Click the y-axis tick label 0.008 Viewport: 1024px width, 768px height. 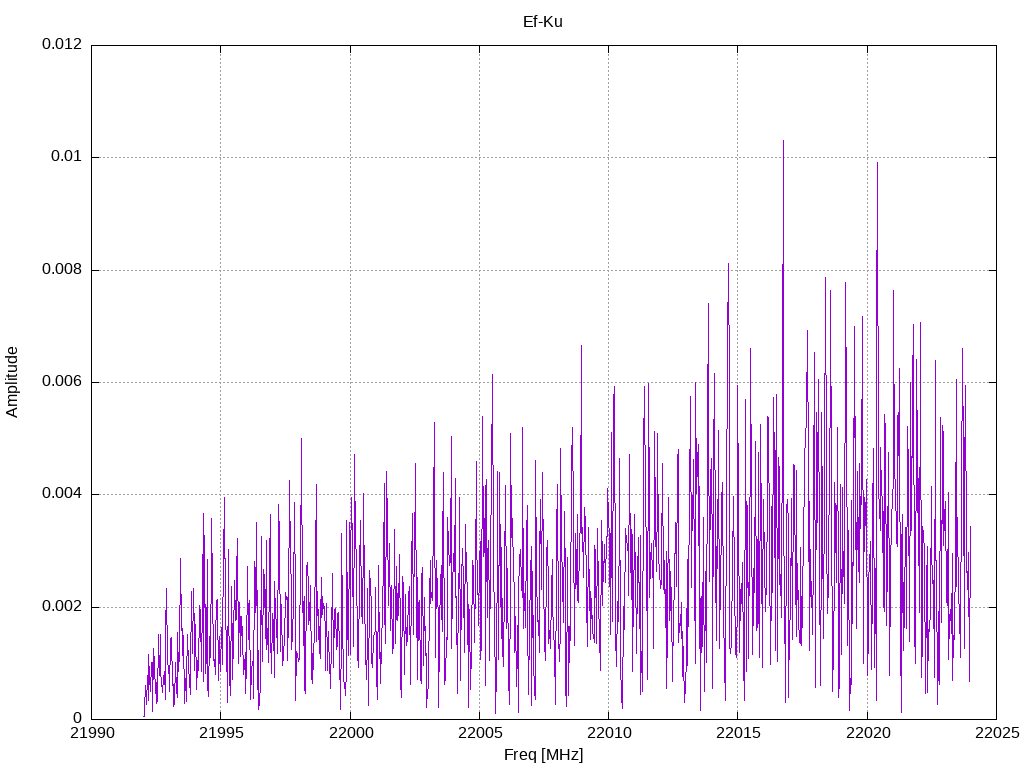[x=63, y=270]
